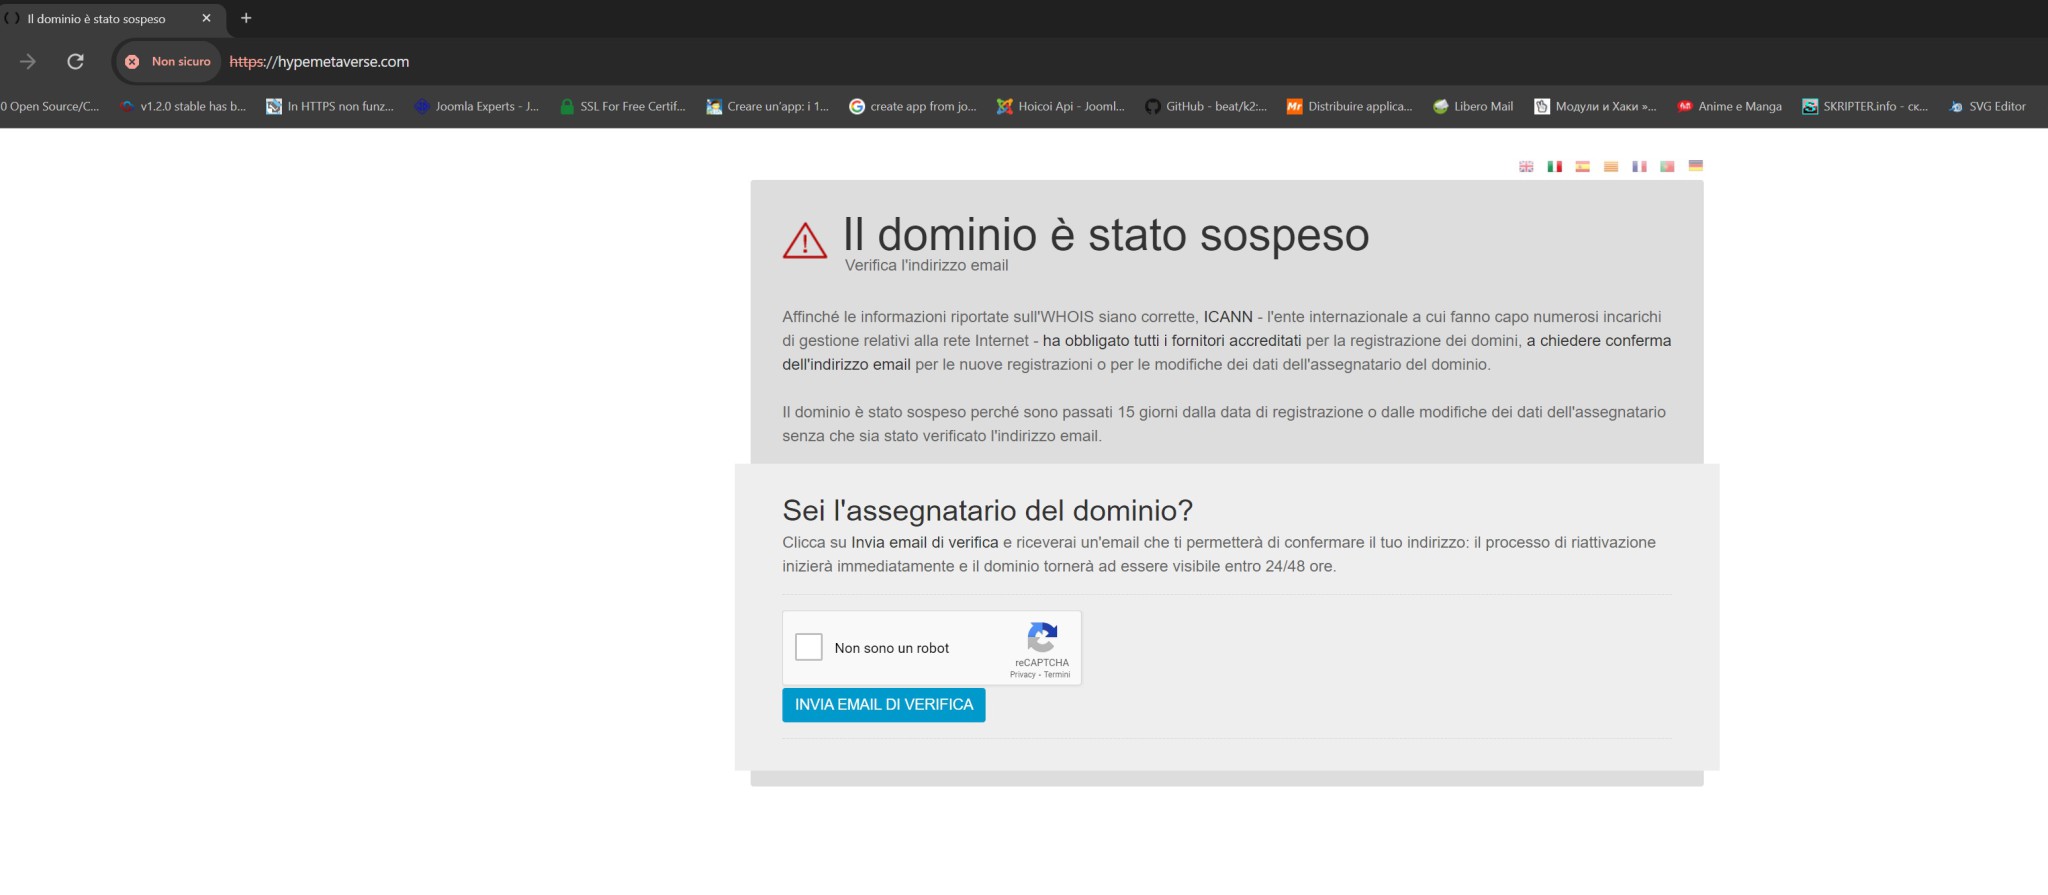Image resolution: width=2048 pixels, height=895 pixels.
Task: Switch to French flag language
Action: 1639,167
